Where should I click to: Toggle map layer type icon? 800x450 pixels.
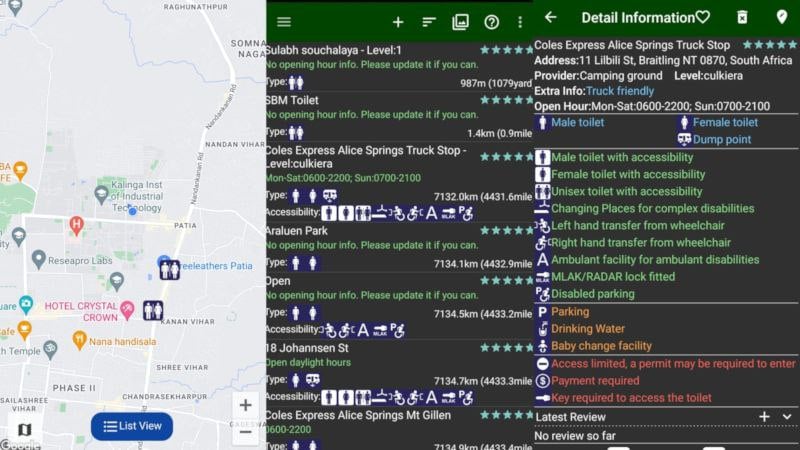pyautogui.click(x=24, y=429)
